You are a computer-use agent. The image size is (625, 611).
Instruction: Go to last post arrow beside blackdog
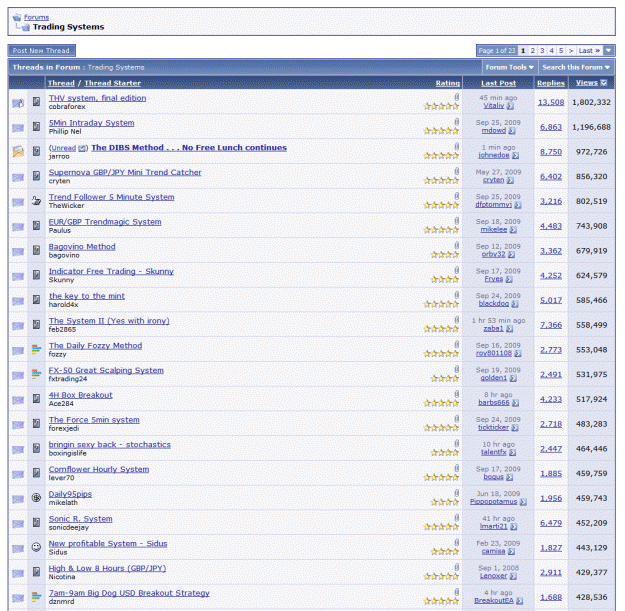click(x=515, y=304)
